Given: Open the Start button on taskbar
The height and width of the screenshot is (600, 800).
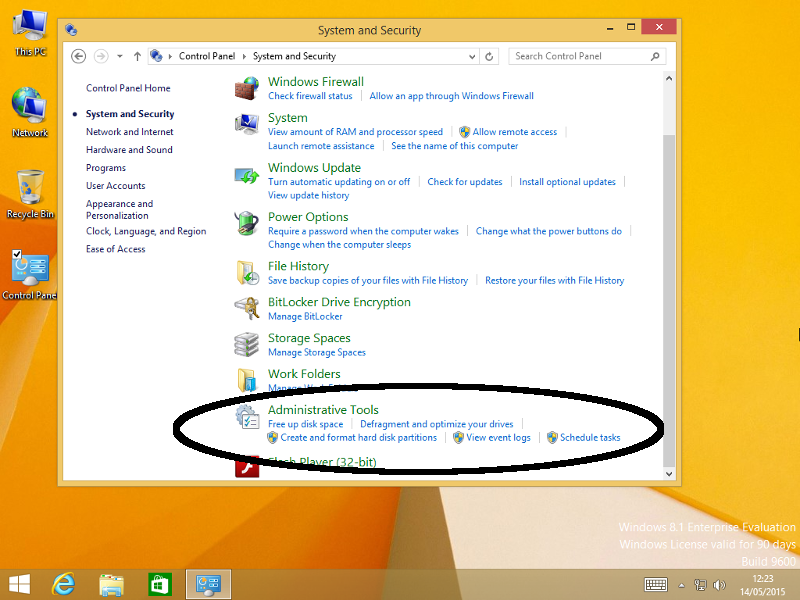Looking at the screenshot, I should [19, 585].
